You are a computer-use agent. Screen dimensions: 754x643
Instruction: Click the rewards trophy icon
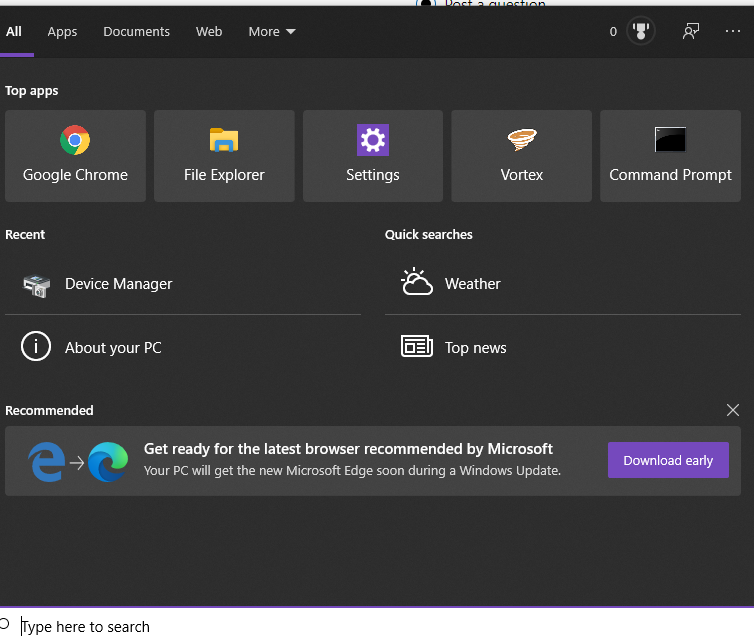coord(641,31)
